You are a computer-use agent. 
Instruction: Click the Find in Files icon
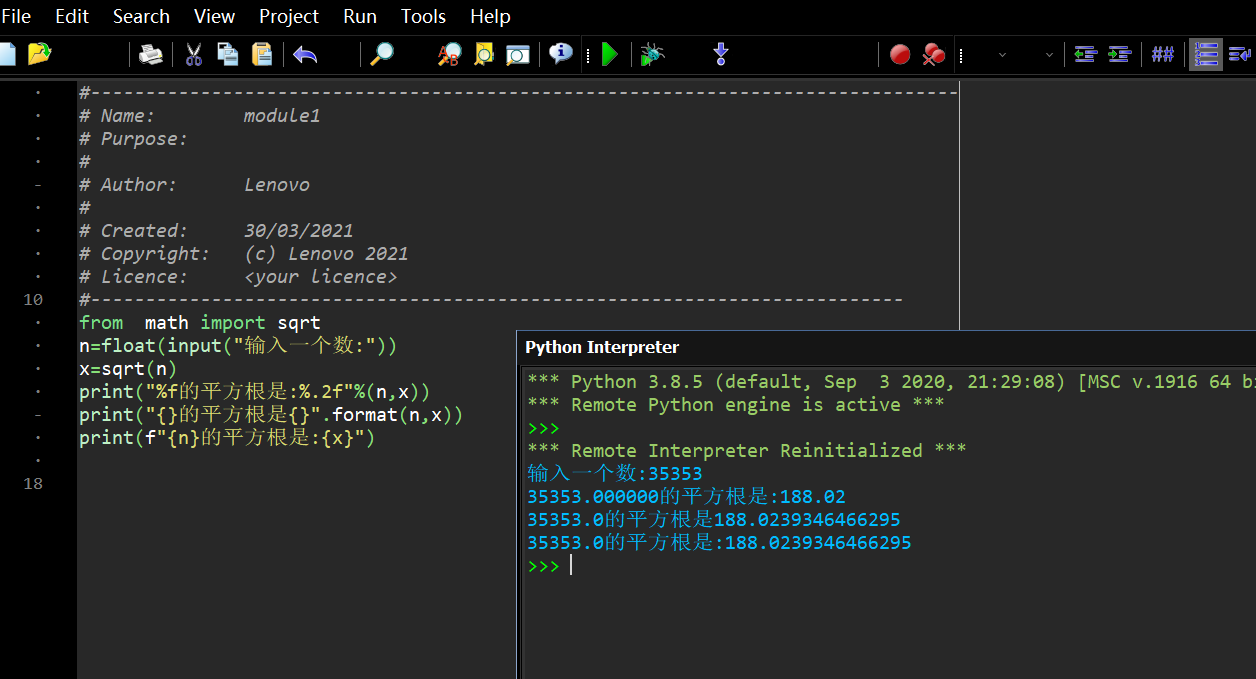(x=484, y=54)
